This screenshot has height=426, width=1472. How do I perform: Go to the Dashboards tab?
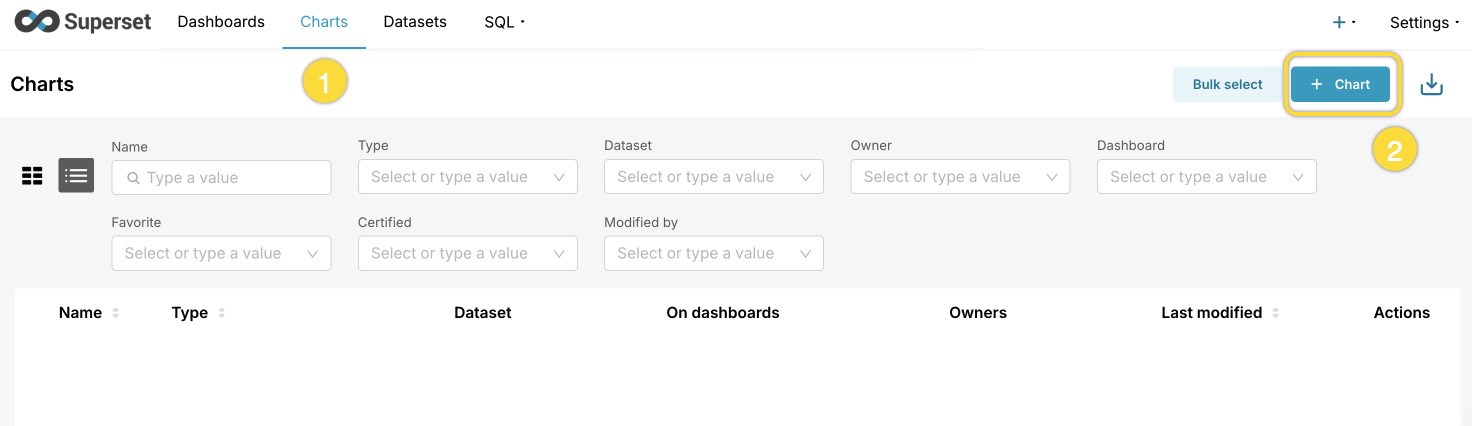coord(221,22)
